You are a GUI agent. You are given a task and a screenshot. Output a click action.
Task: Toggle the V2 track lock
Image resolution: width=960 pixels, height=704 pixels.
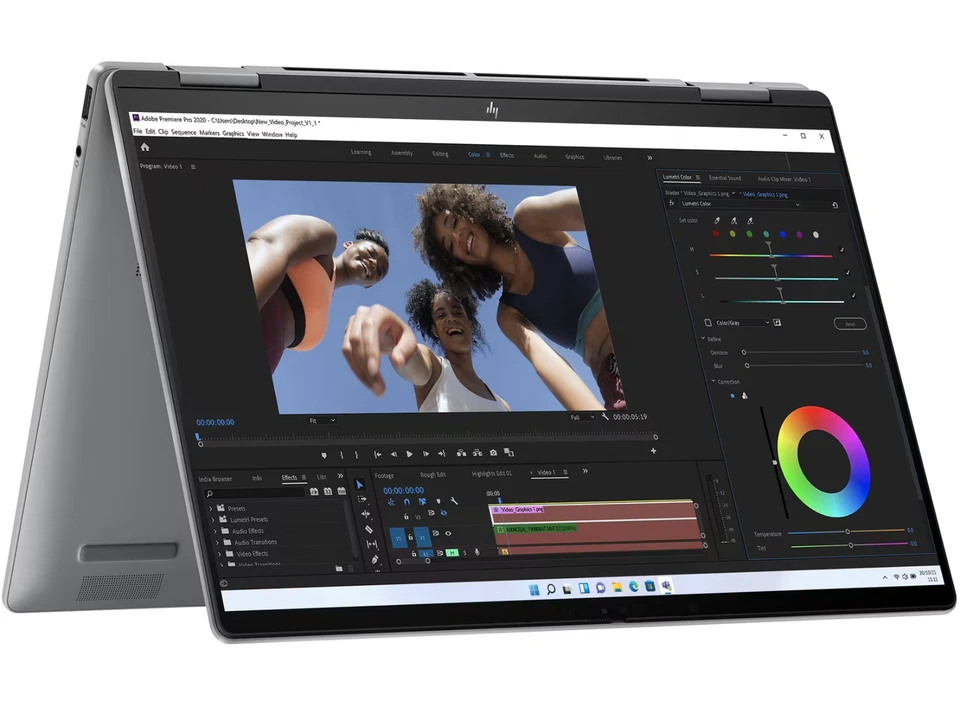click(406, 517)
